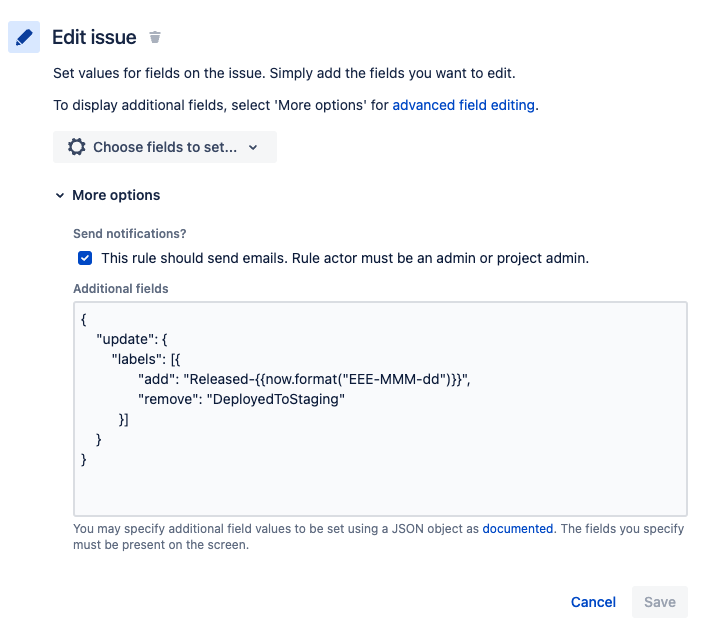Uncheck the send emails checkbox
The image size is (703, 628).
point(85,258)
